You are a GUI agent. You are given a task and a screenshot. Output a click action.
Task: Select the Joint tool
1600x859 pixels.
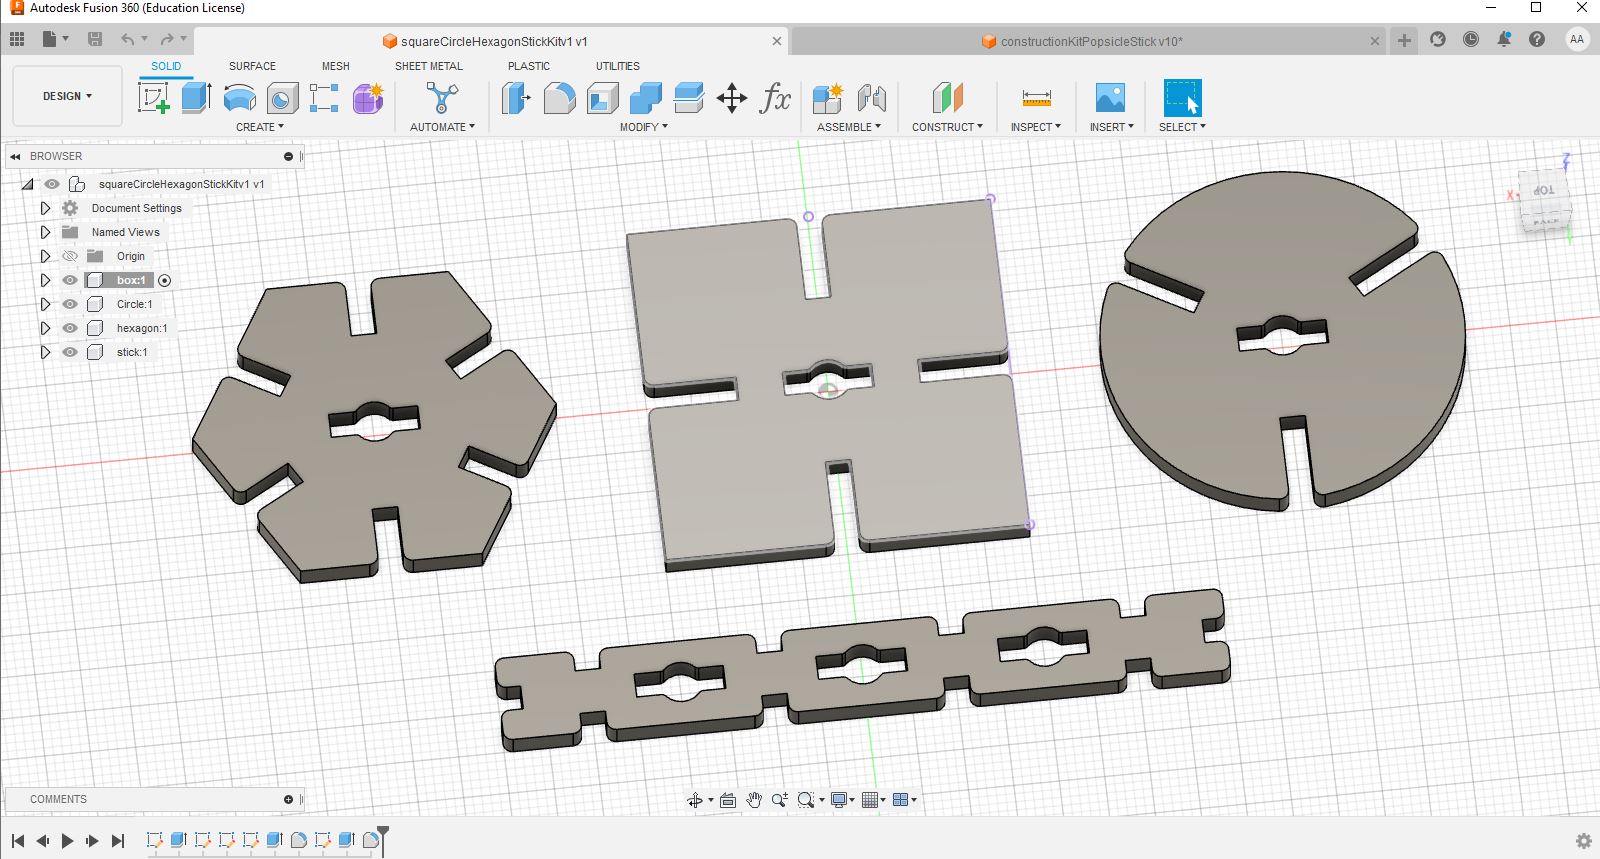871,98
